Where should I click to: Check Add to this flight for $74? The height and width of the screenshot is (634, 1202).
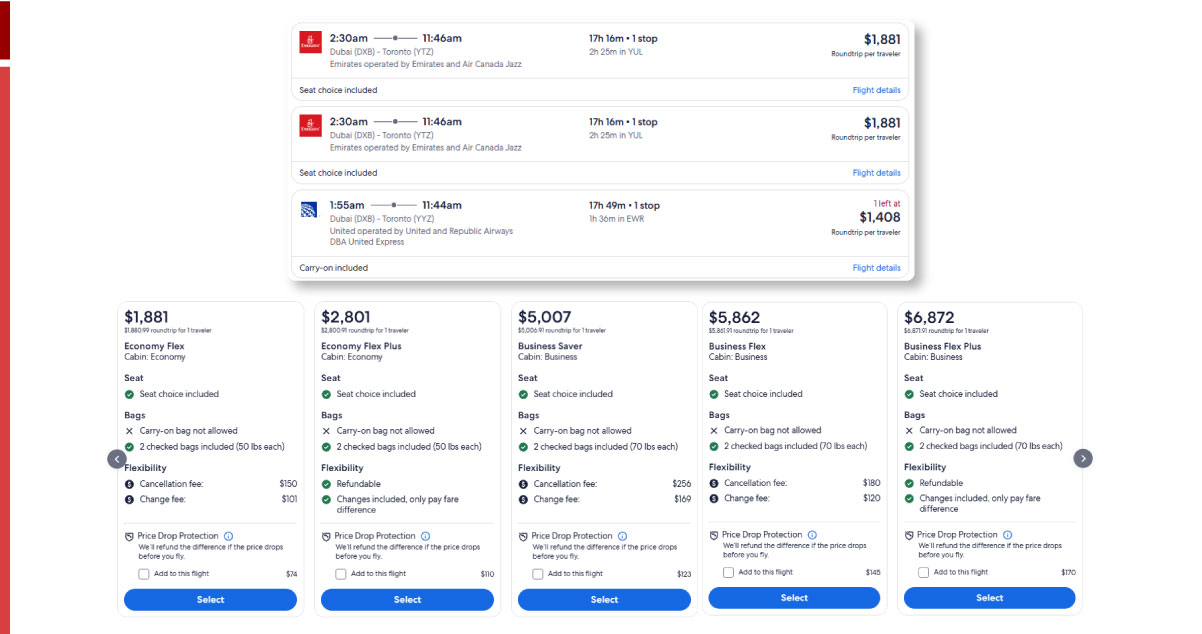(x=144, y=574)
